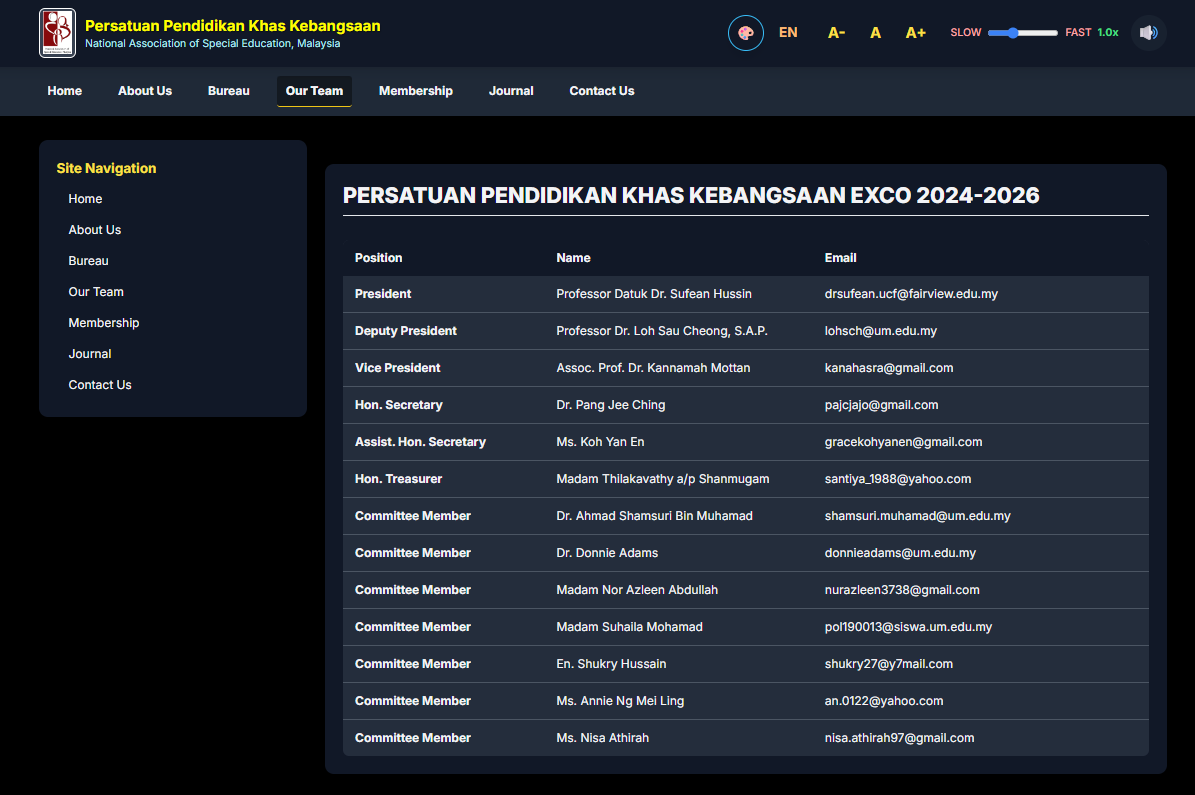Open Membership in the top menu bar
Screen dimensions: 1195x795
pos(415,91)
